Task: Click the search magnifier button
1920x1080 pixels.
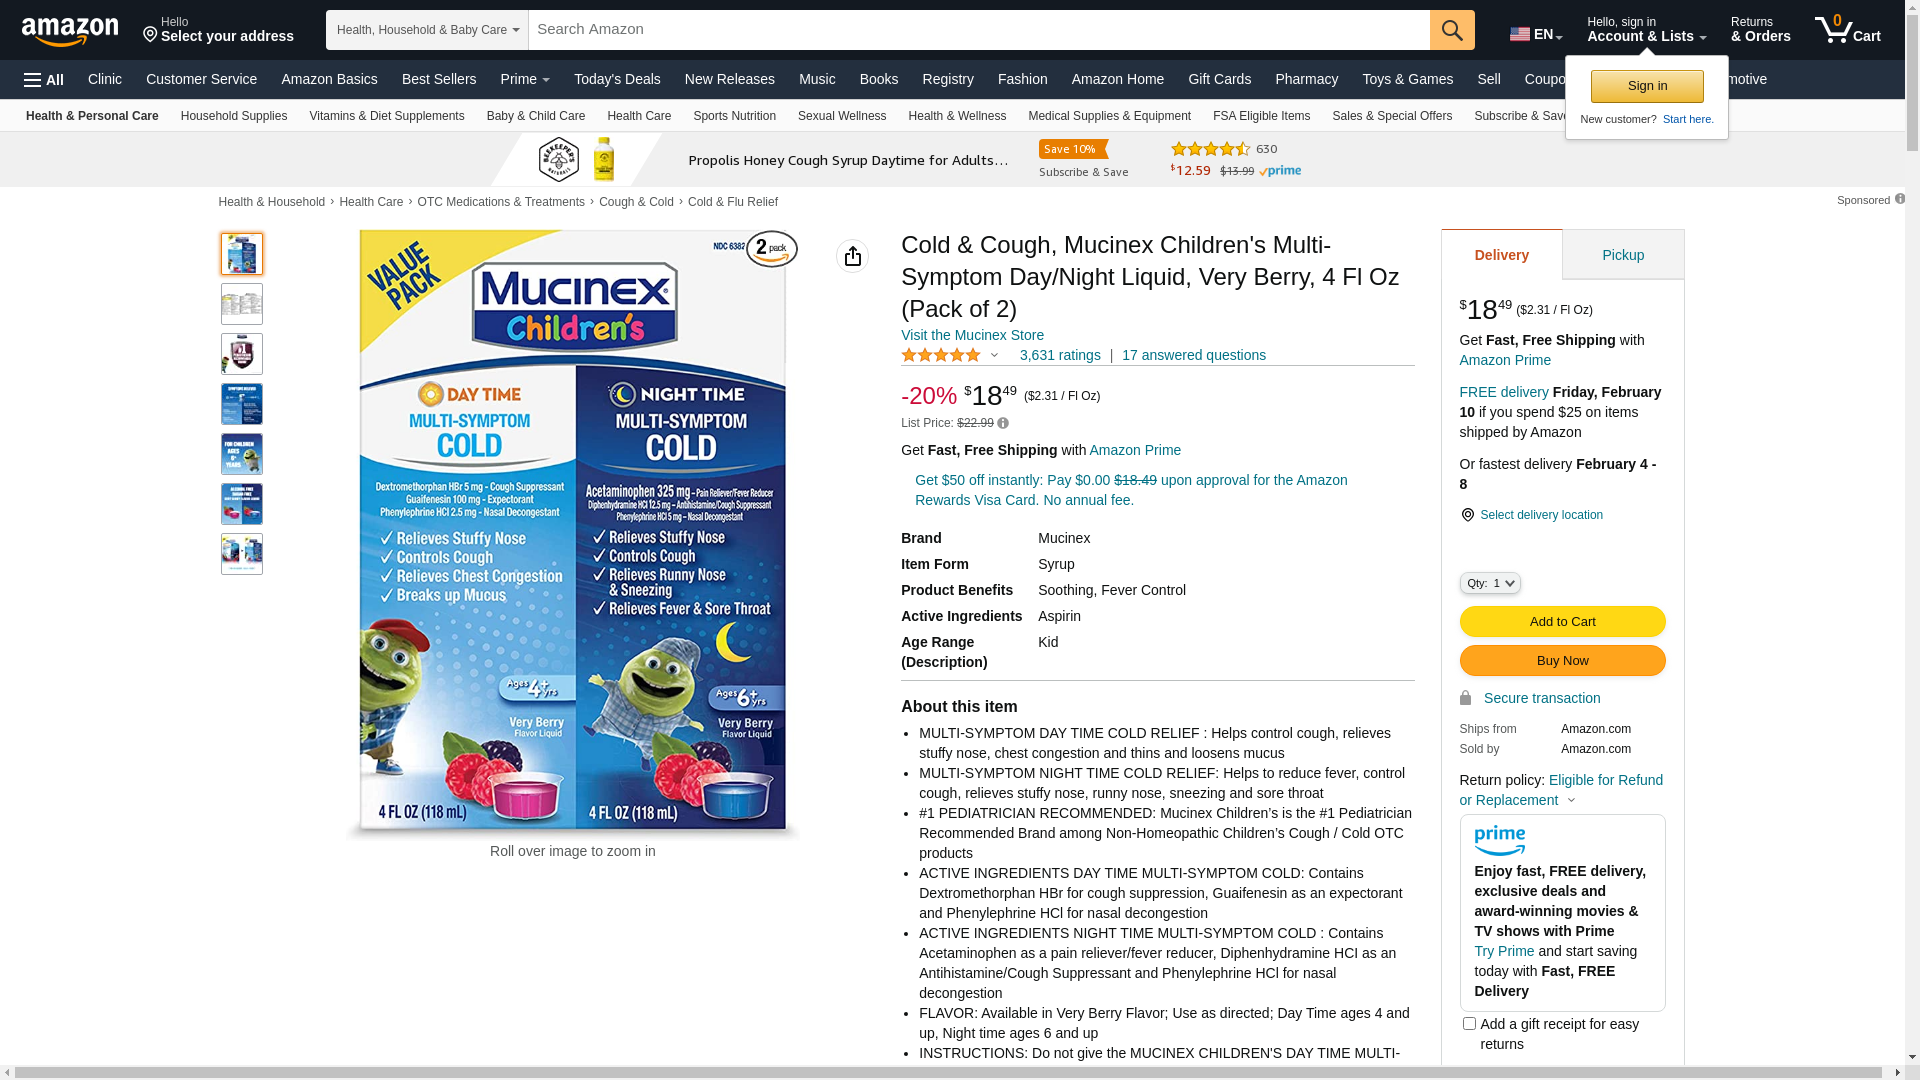Action: pos(1452,30)
